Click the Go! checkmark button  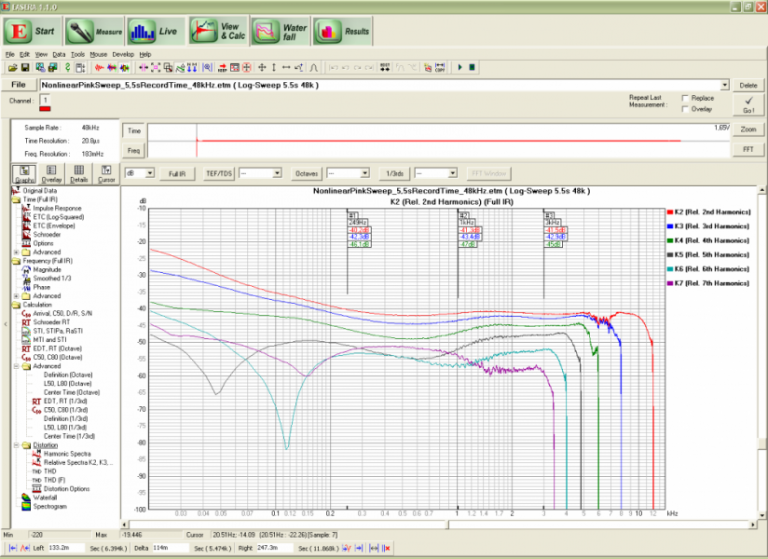point(748,104)
